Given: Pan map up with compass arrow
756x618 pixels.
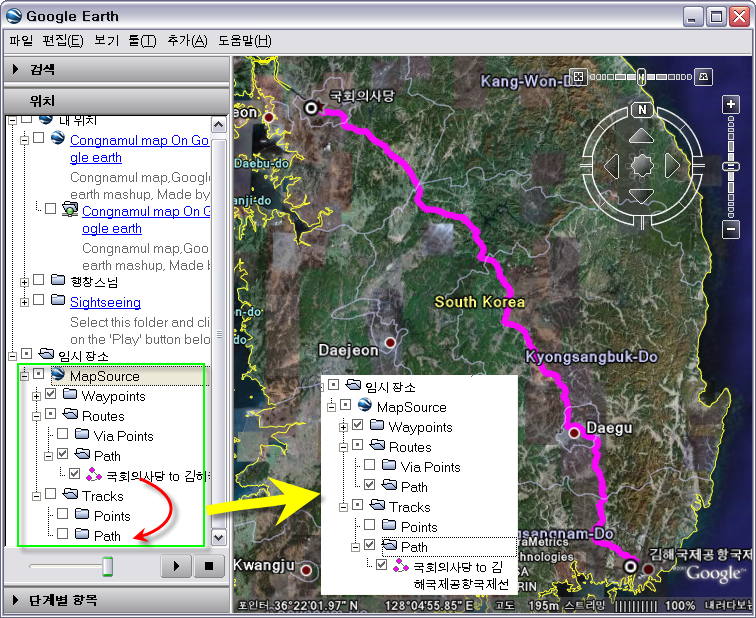Looking at the screenshot, I should (642, 136).
